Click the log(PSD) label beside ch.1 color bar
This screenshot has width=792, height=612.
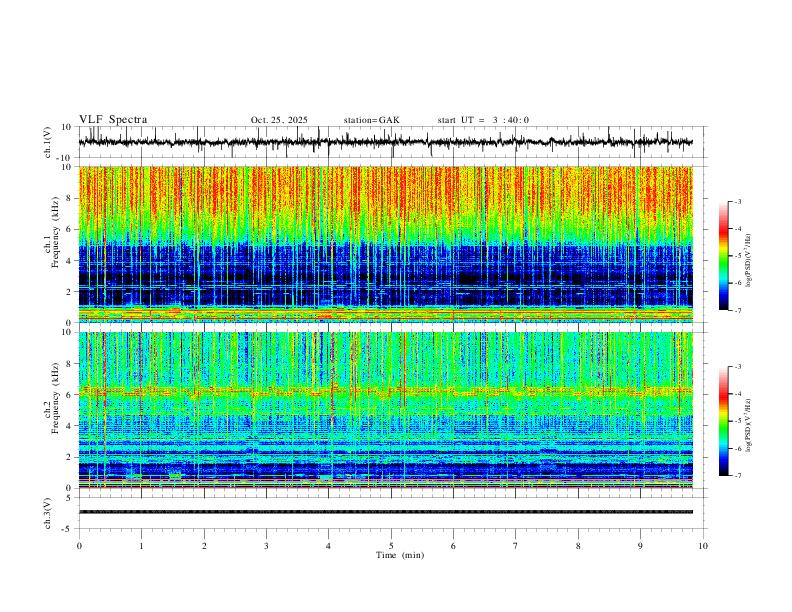tap(748, 261)
